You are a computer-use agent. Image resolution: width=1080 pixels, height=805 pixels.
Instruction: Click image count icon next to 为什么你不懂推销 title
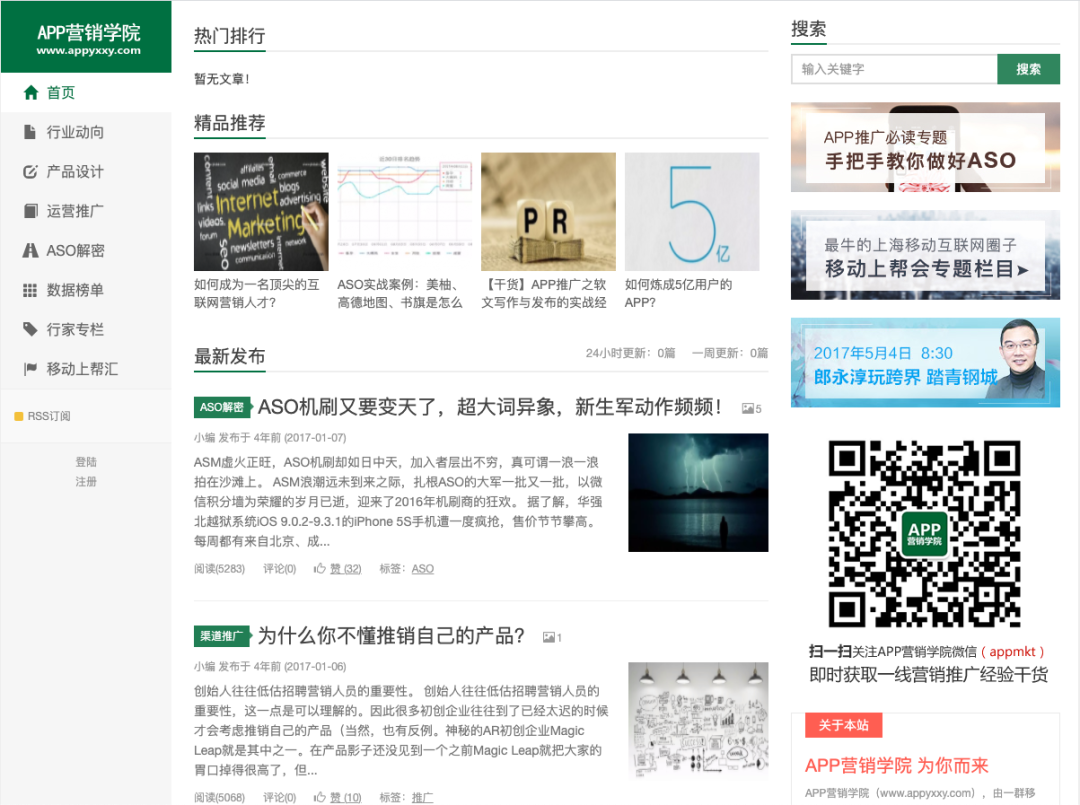pos(549,638)
